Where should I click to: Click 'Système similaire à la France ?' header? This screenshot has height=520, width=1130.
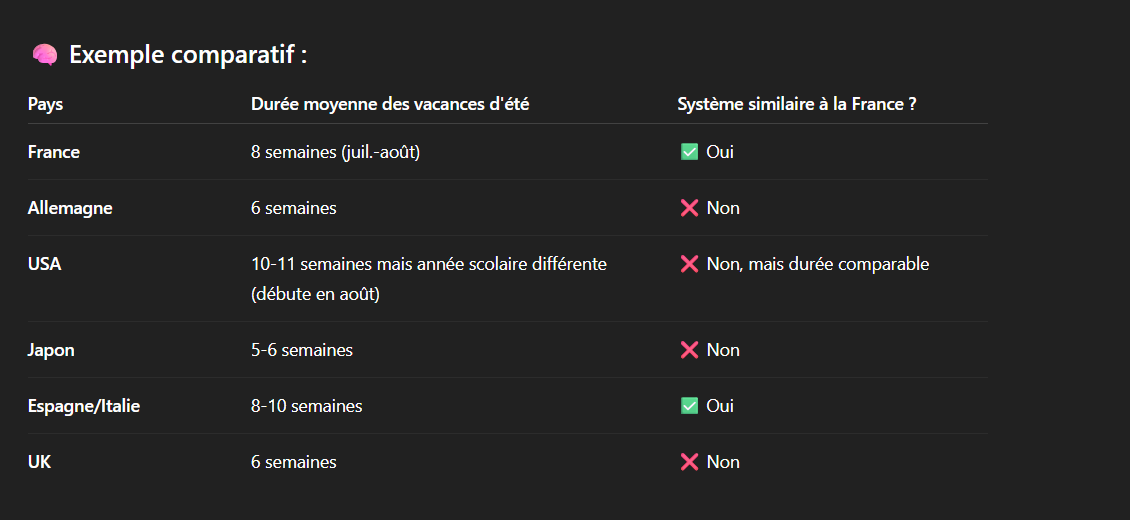[x=797, y=104]
